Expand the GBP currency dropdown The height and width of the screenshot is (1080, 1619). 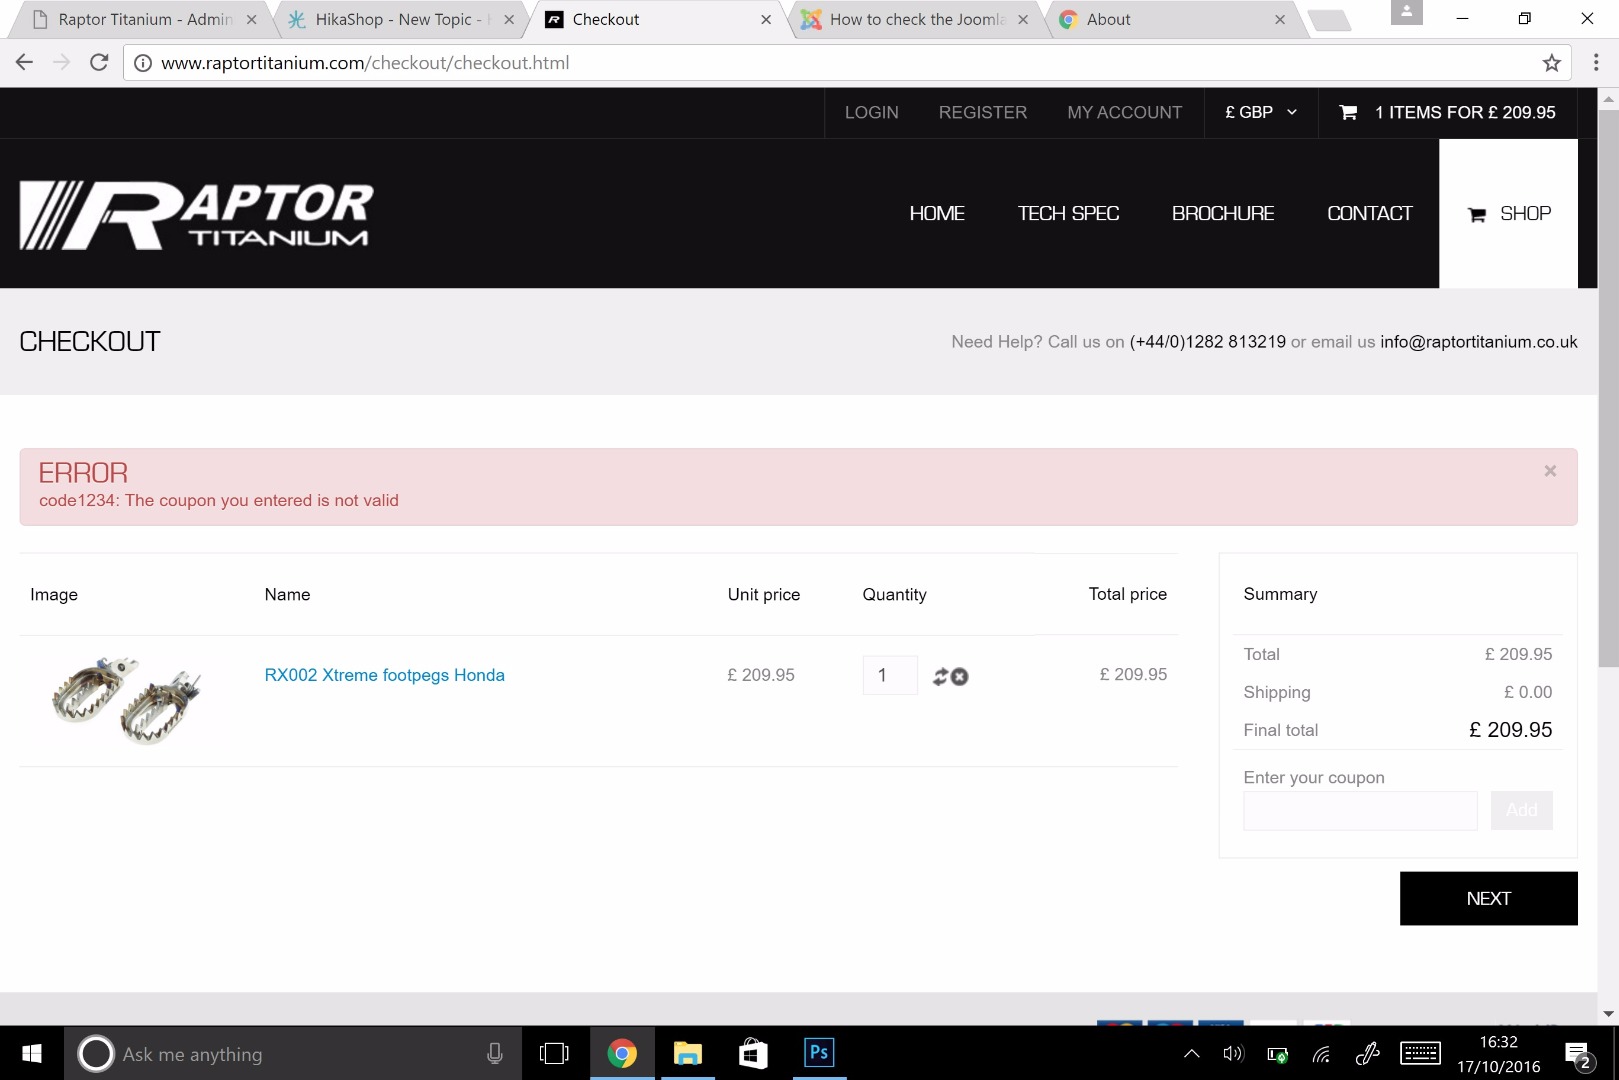click(x=1261, y=112)
